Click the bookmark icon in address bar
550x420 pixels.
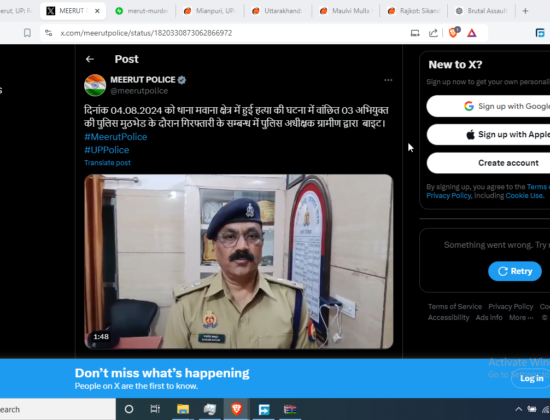27,33
